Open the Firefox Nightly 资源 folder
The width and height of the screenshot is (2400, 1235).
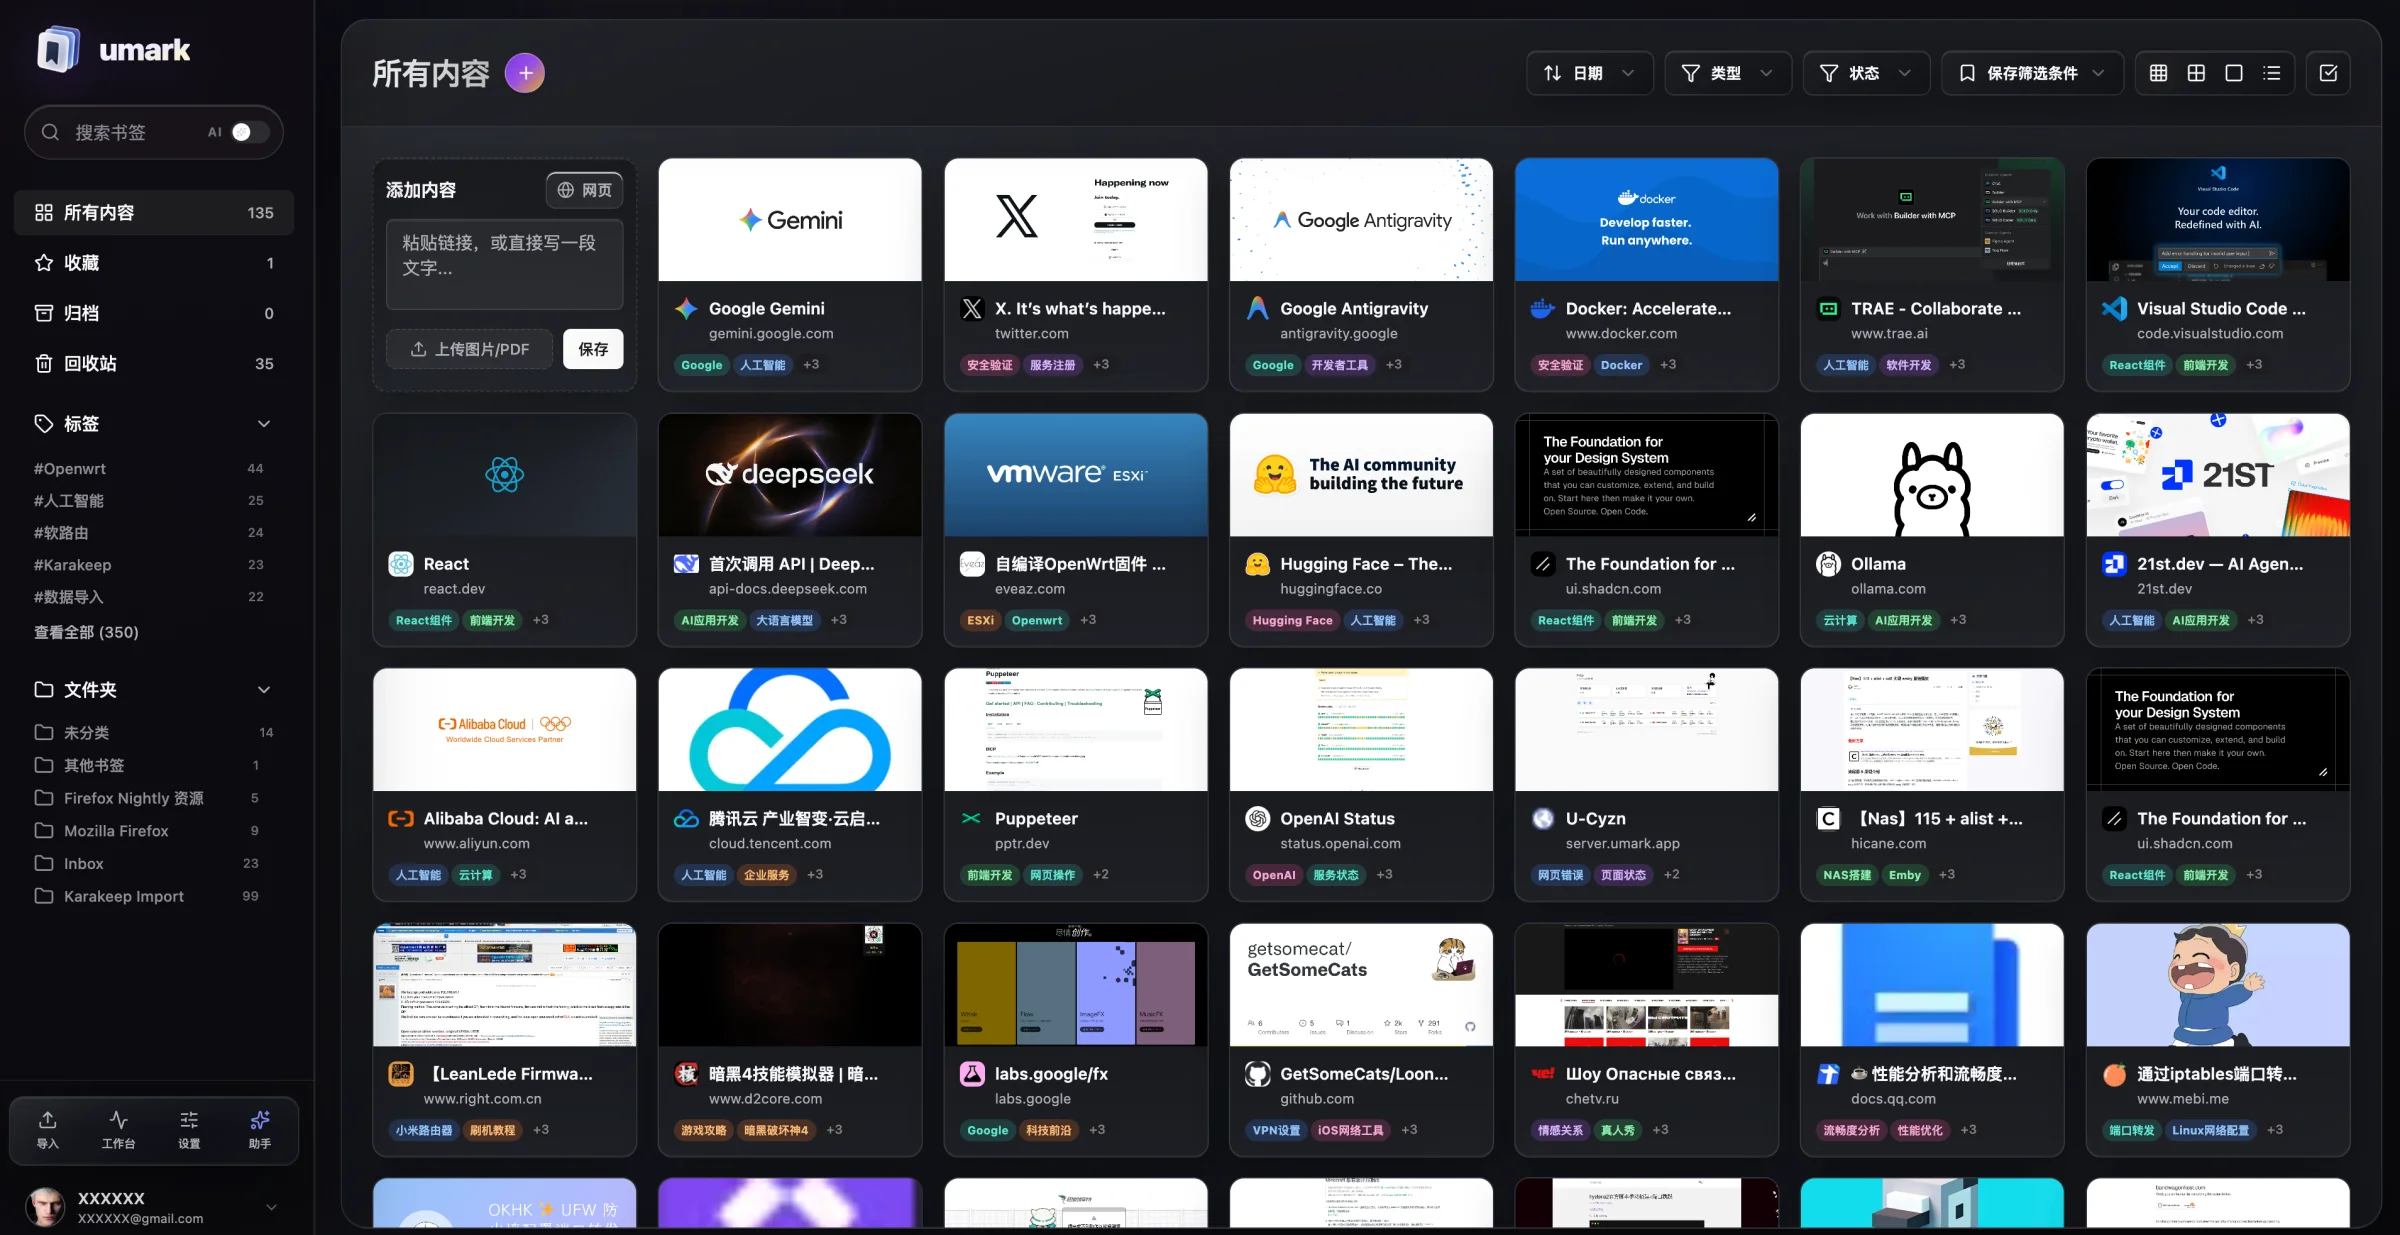click(x=154, y=798)
